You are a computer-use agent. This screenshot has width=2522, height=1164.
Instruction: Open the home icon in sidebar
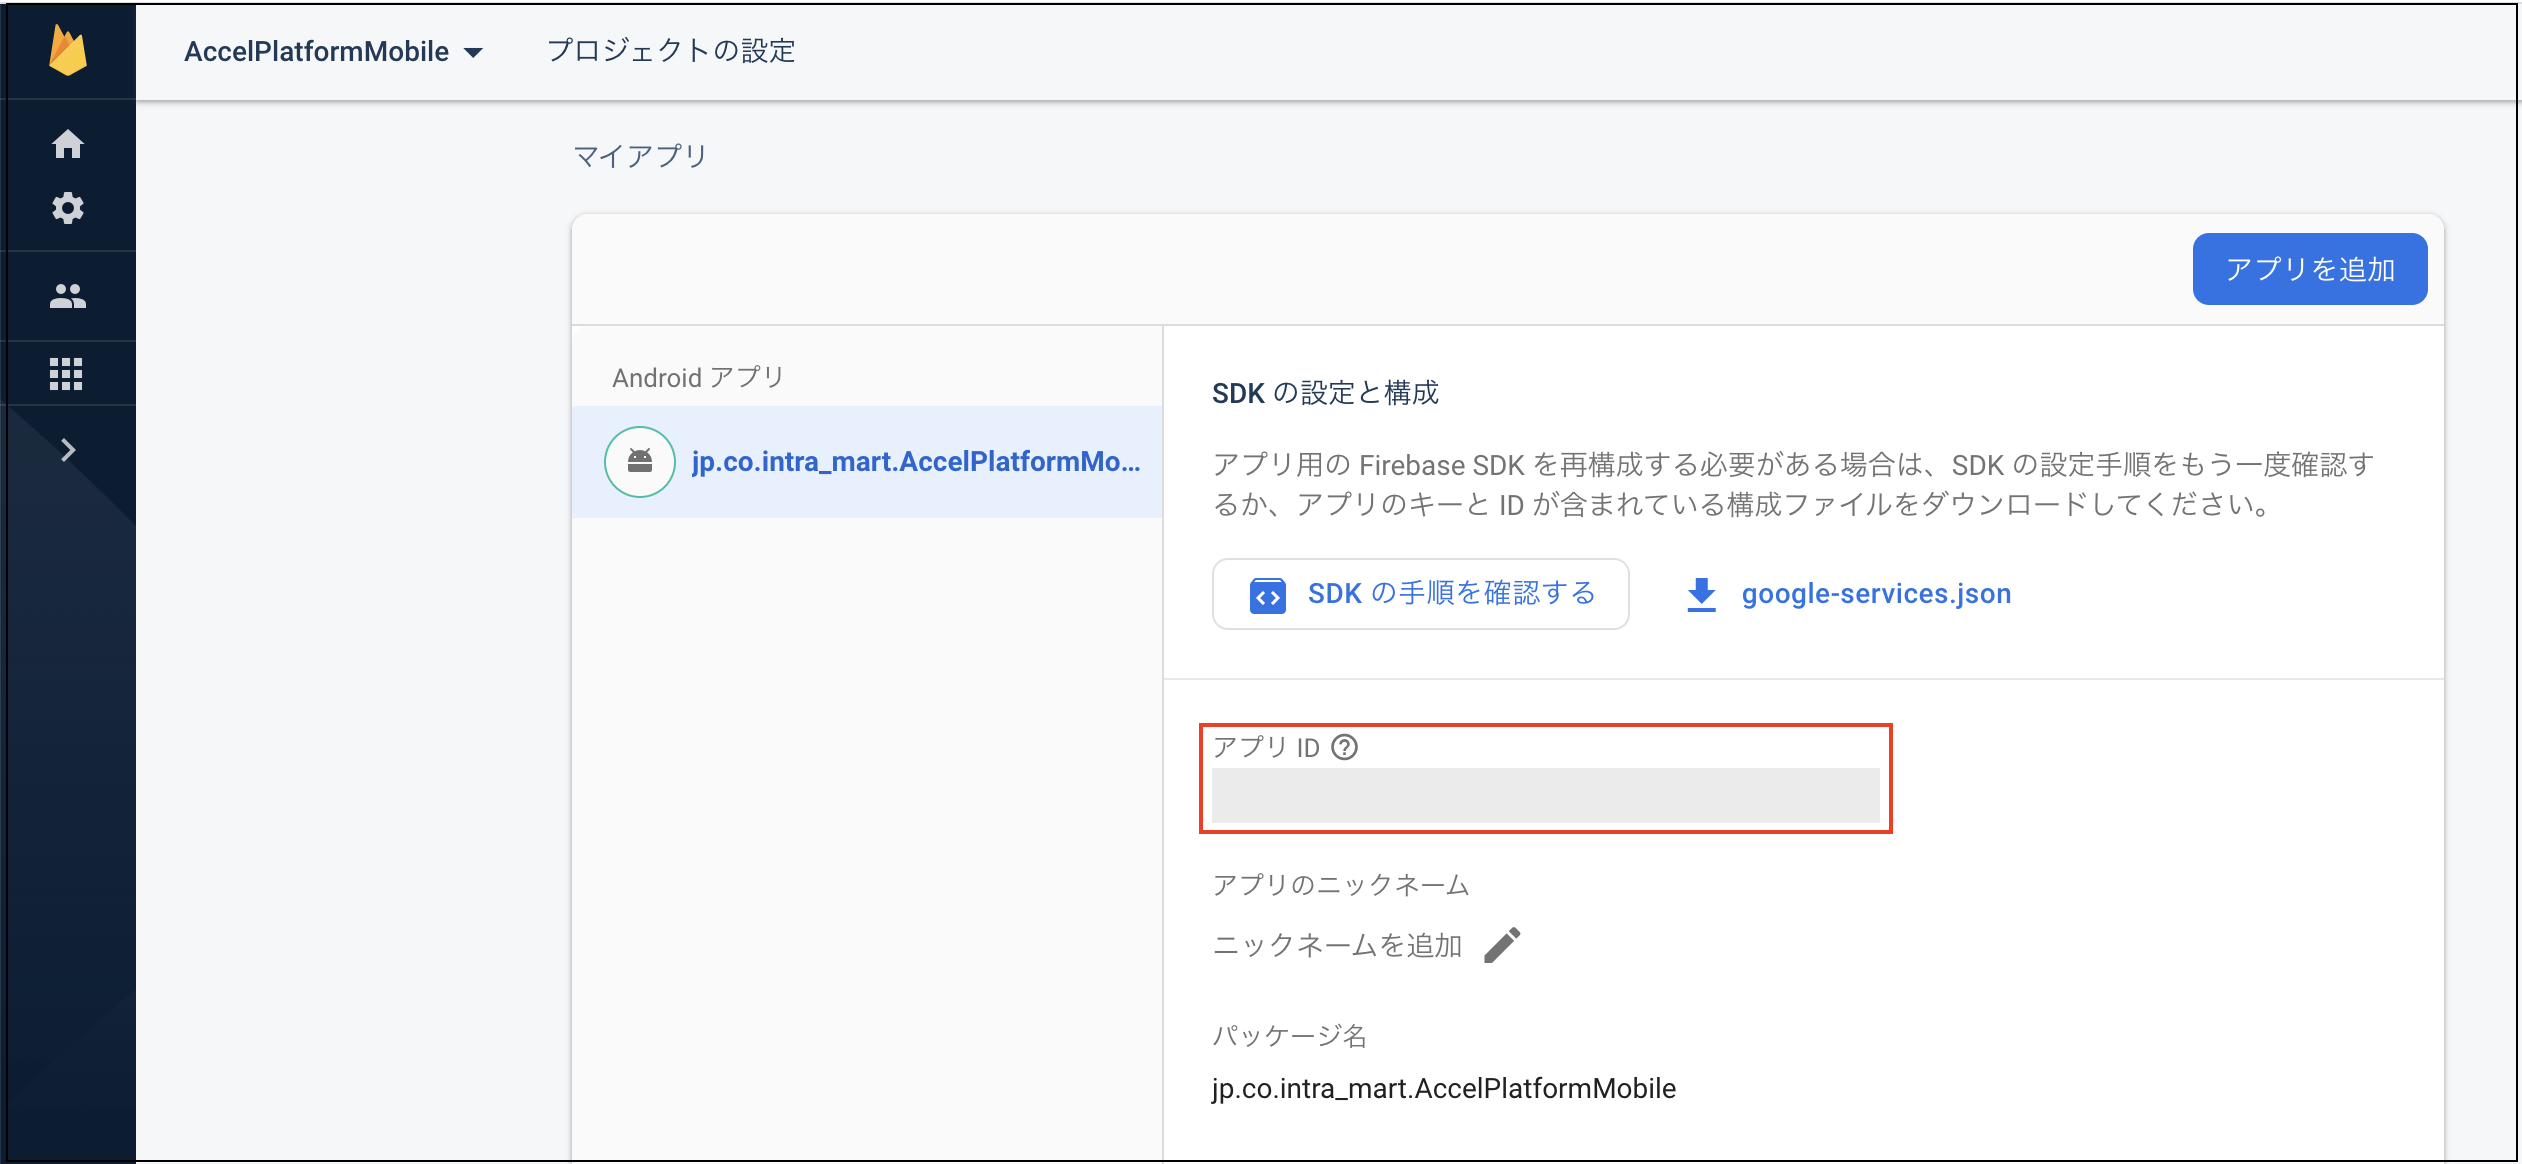tap(68, 144)
